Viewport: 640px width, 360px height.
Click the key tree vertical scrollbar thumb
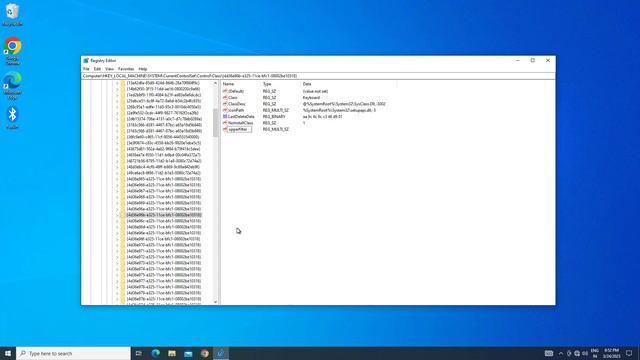pyautogui.click(x=216, y=122)
